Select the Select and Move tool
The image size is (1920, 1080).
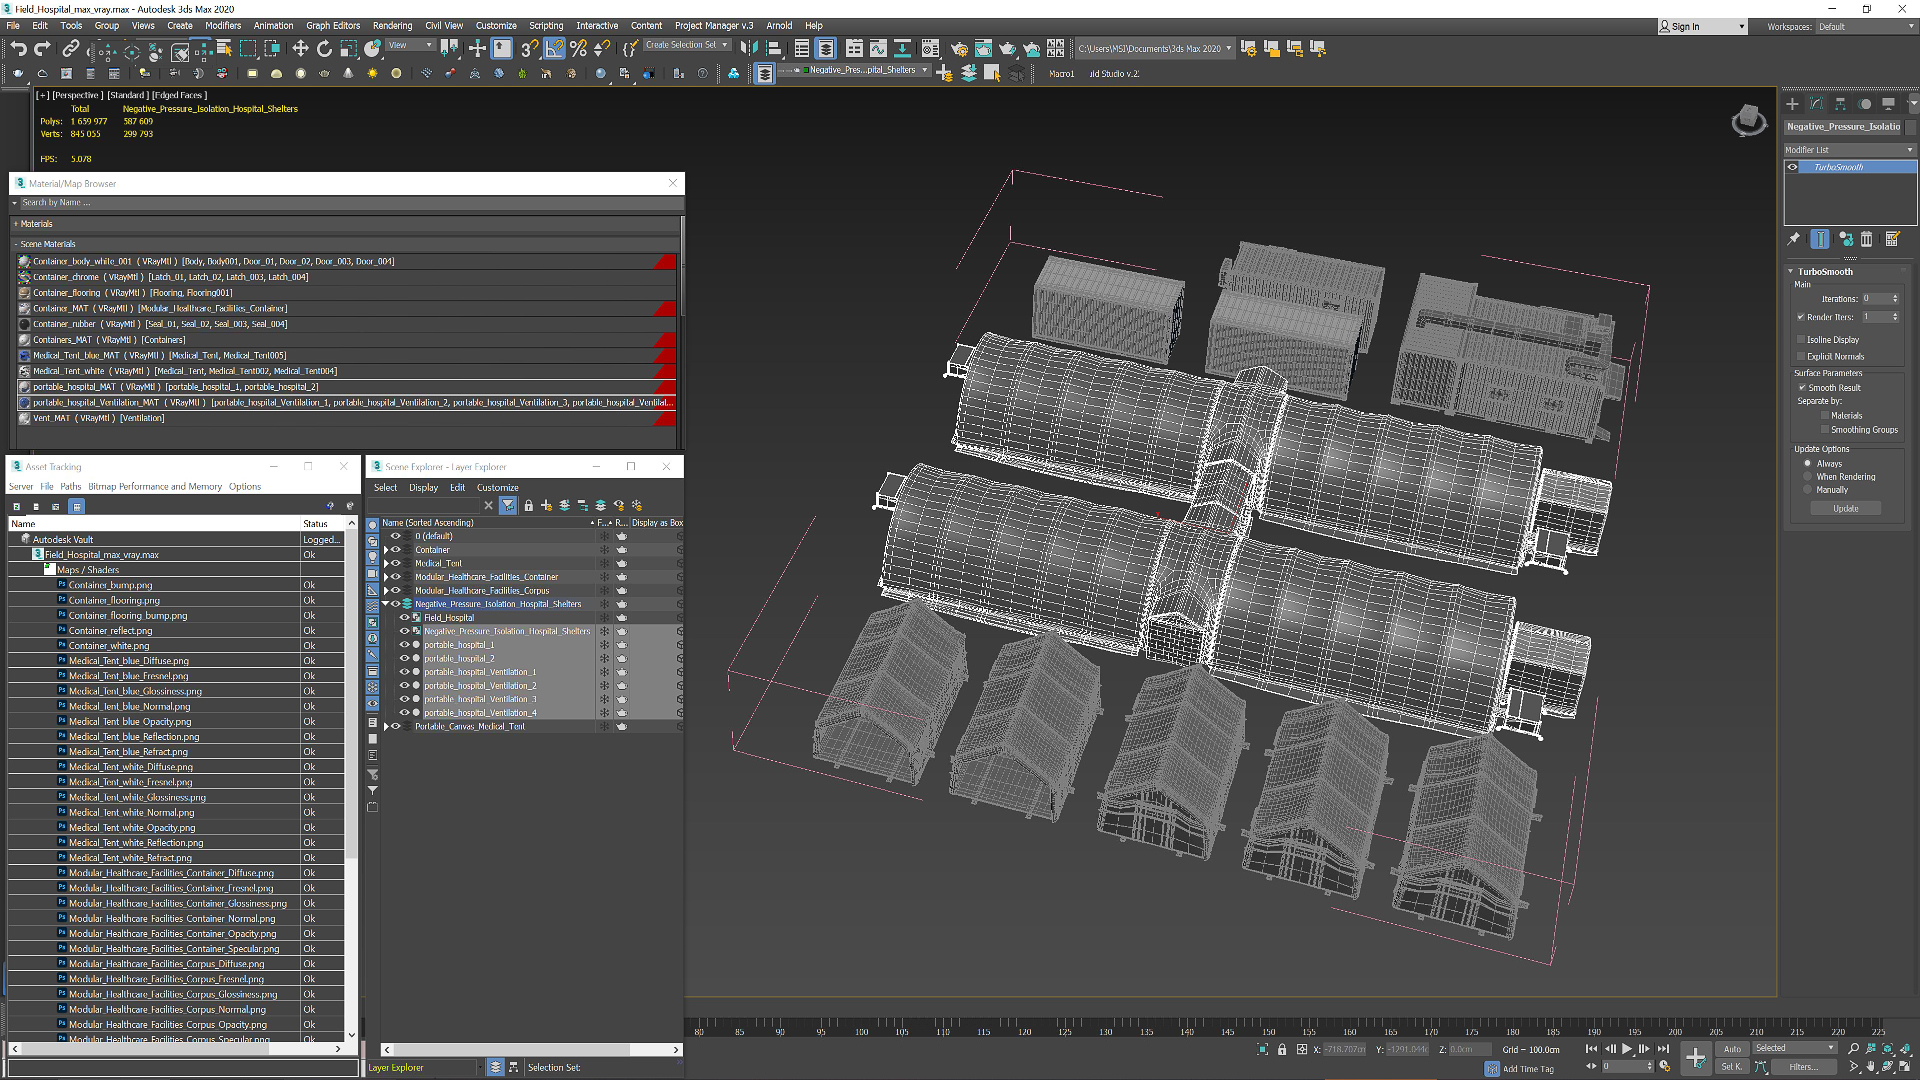300,48
